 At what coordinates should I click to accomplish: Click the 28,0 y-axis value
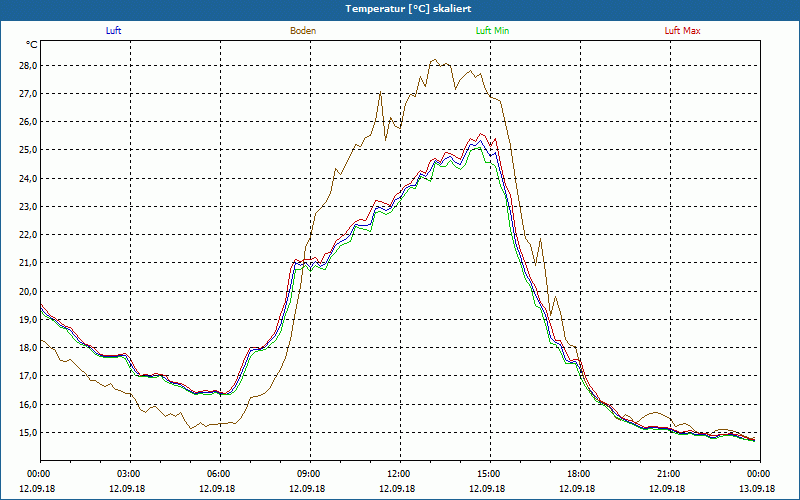(x=28, y=66)
